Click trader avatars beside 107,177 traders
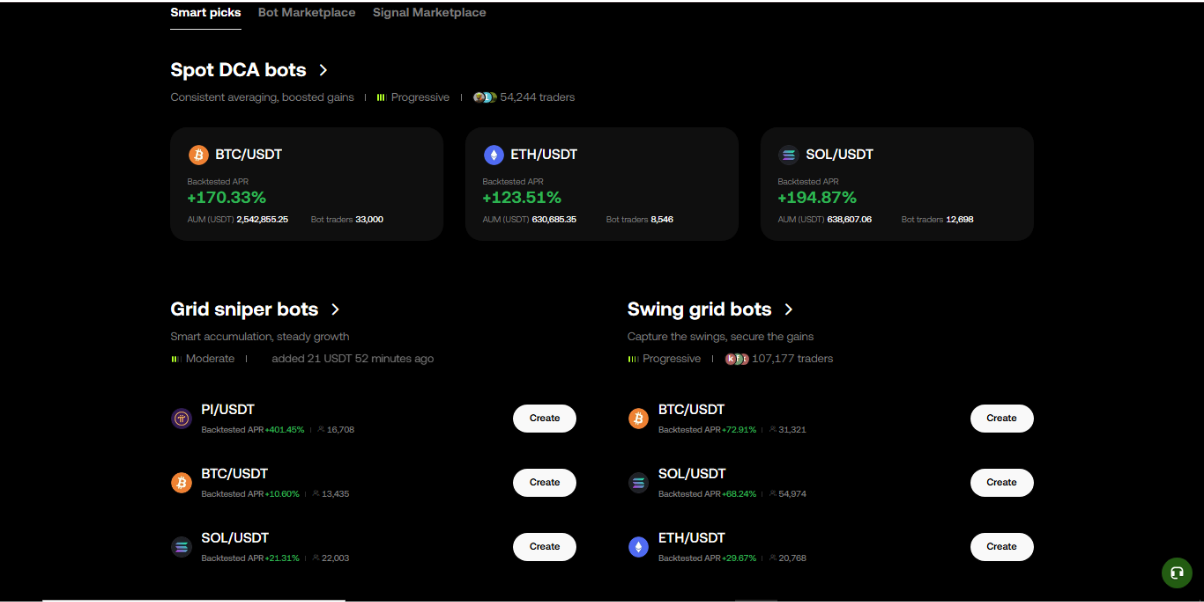Image resolution: width=1204 pixels, height=602 pixels. click(x=736, y=358)
